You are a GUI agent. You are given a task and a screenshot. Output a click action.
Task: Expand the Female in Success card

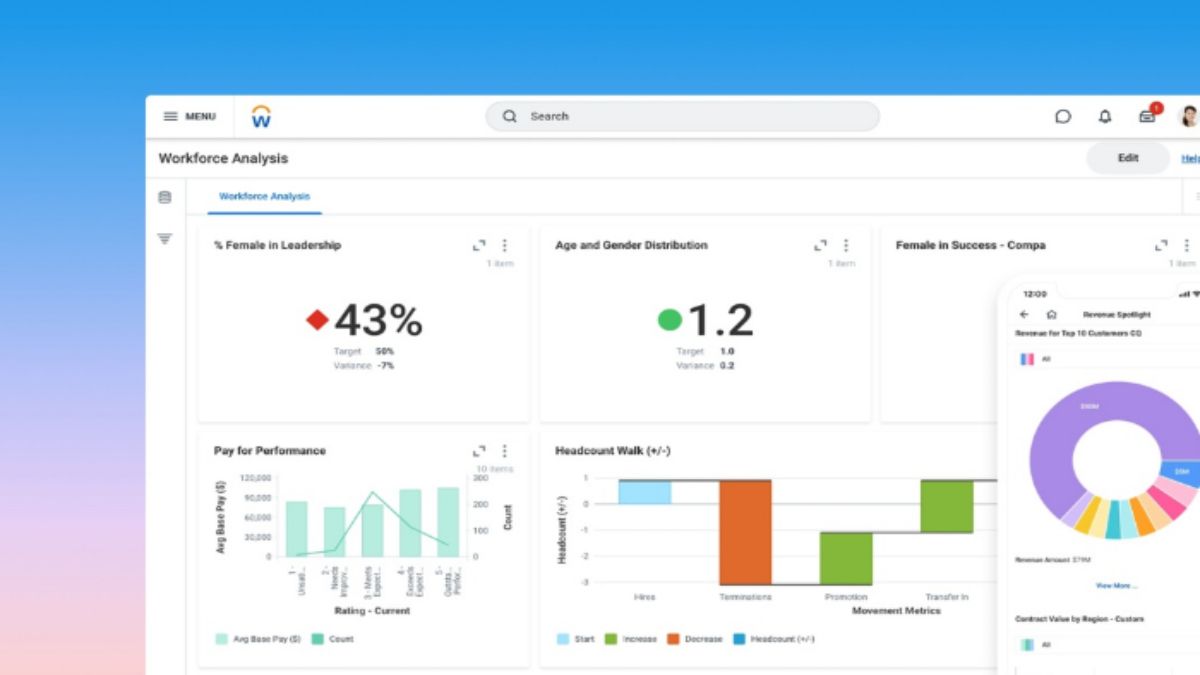point(1161,245)
